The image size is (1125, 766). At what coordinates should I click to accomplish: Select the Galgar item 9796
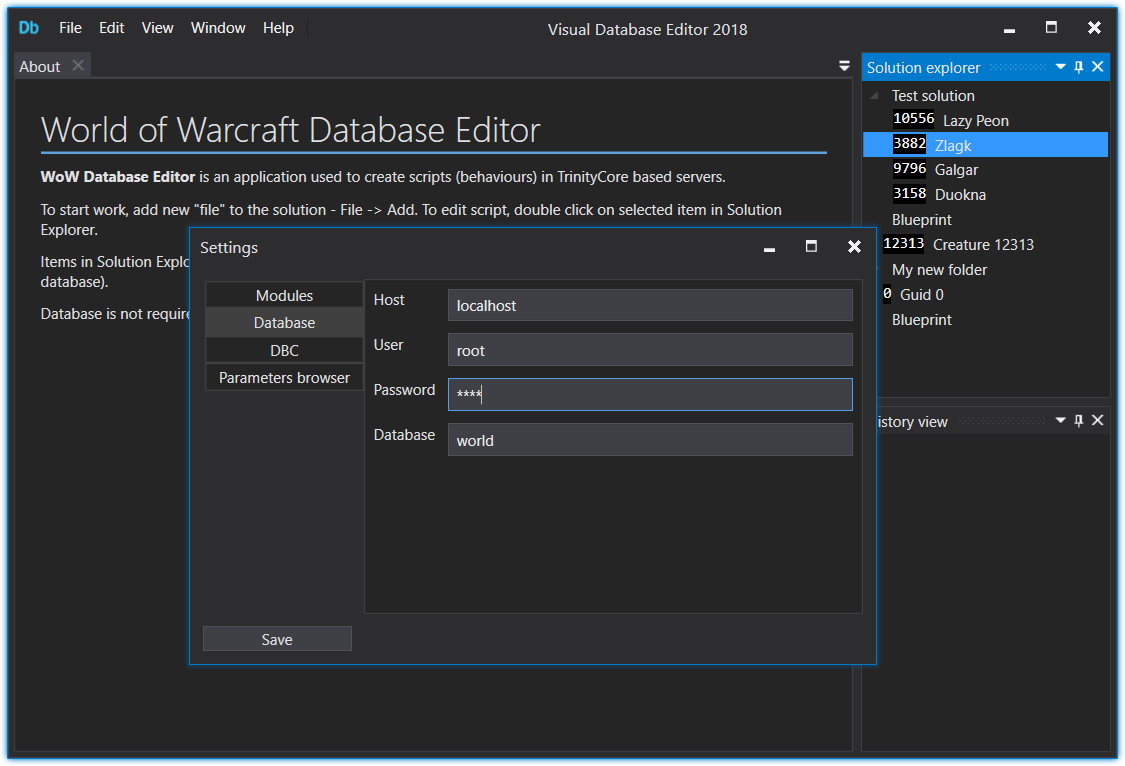(935, 170)
